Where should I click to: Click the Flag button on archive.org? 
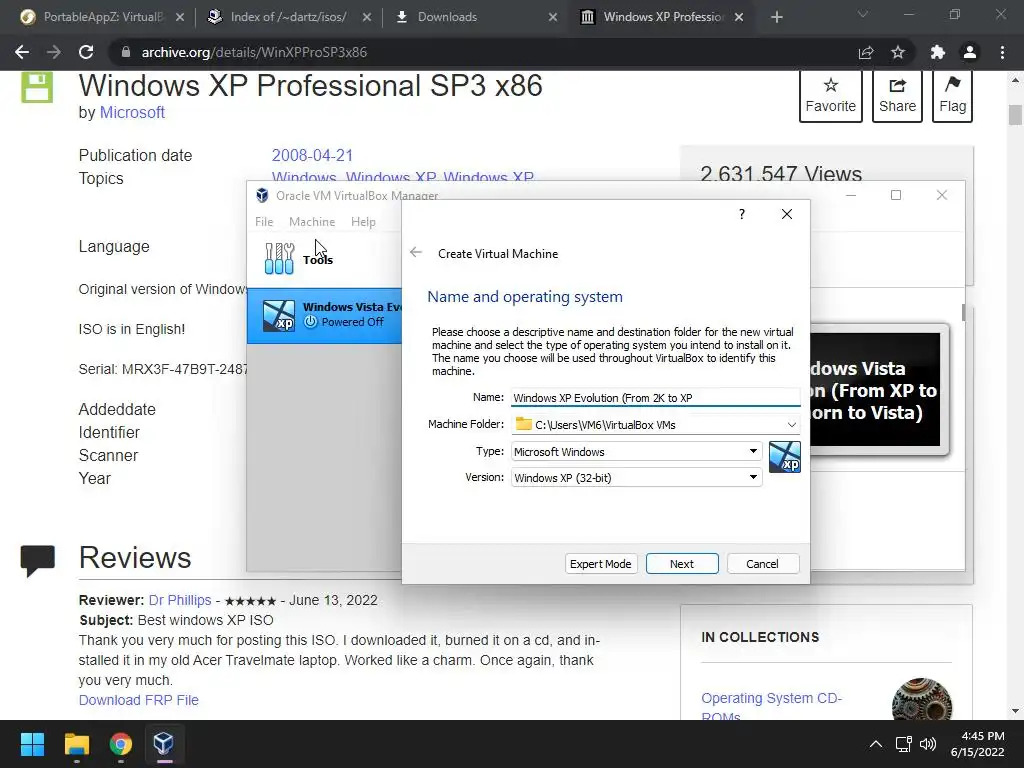pyautogui.click(x=953, y=96)
